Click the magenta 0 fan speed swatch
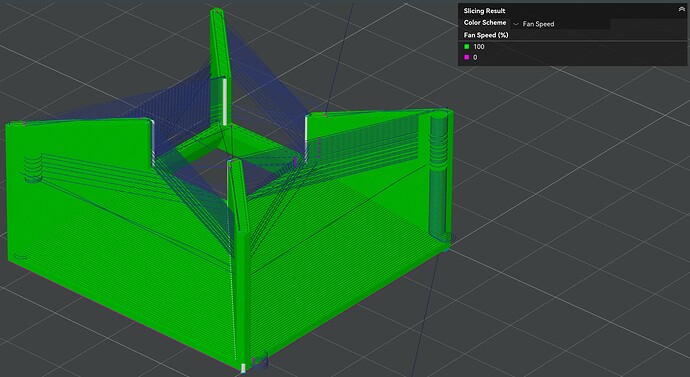This screenshot has width=690, height=377. click(467, 57)
